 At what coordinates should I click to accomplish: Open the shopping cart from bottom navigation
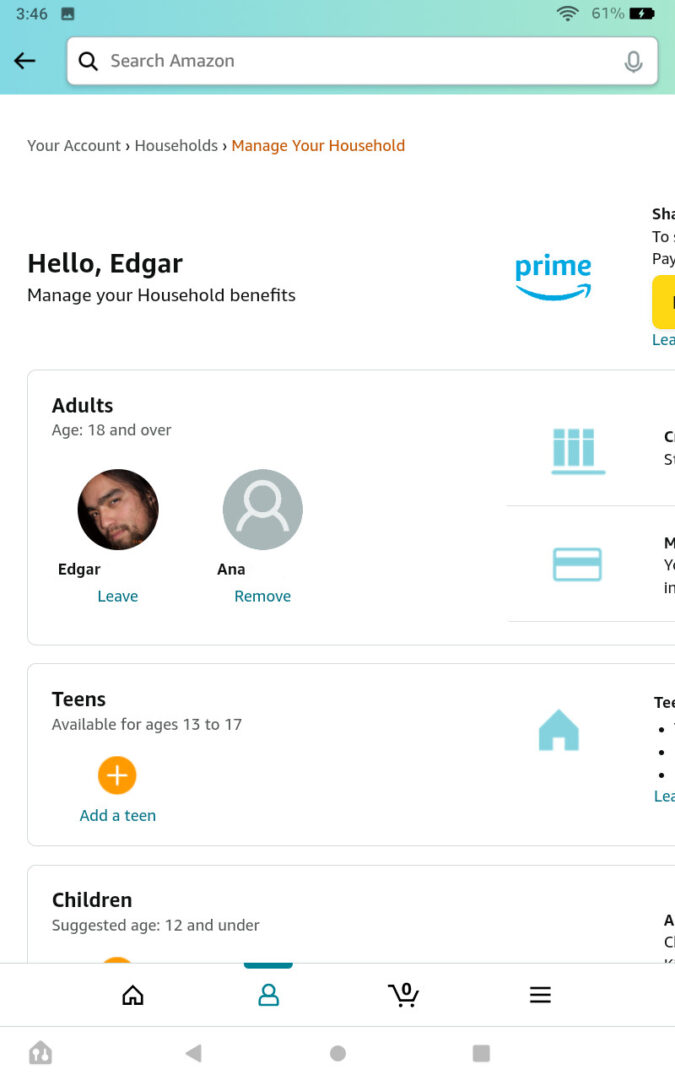tap(404, 994)
